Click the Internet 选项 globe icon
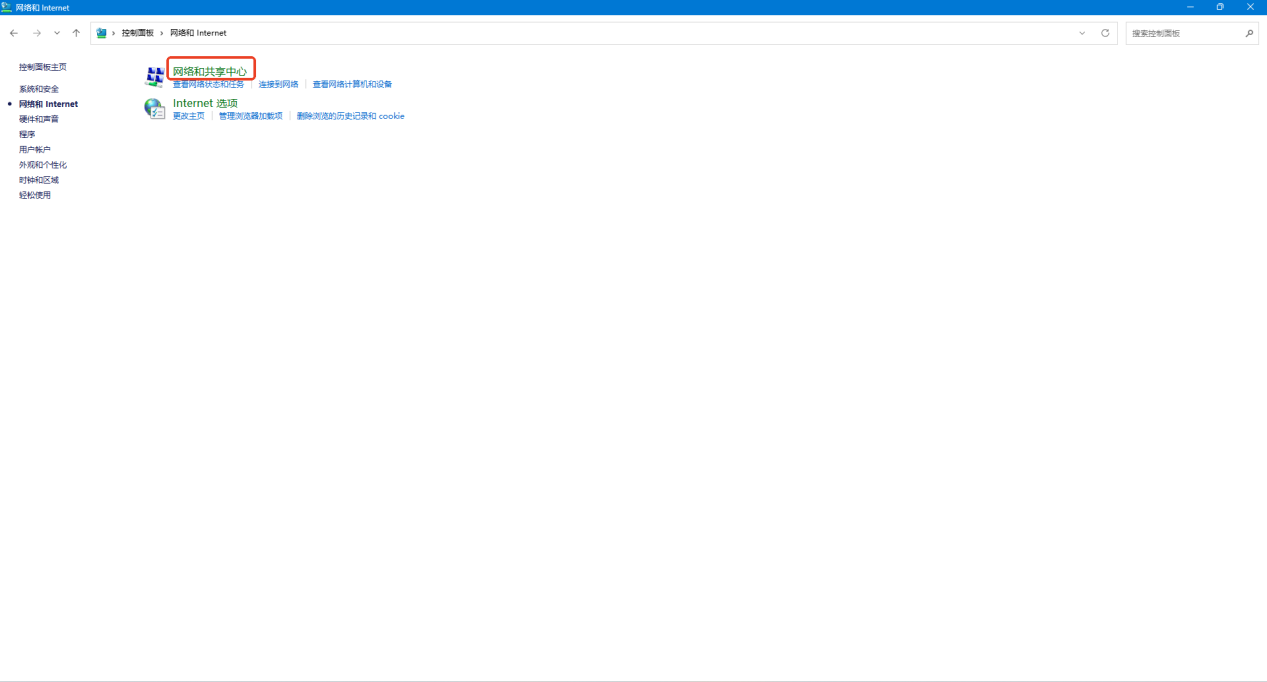 click(155, 109)
